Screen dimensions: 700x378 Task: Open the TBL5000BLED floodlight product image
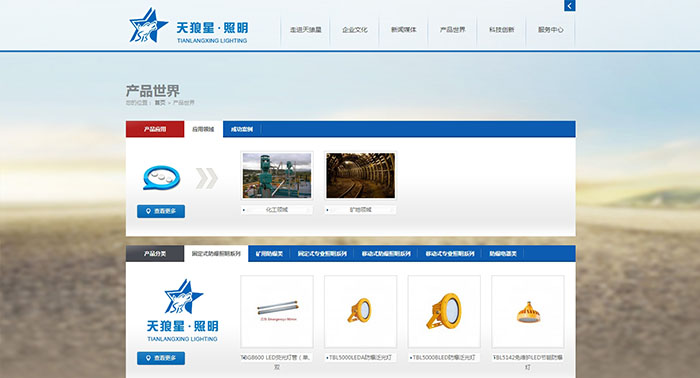(x=444, y=312)
